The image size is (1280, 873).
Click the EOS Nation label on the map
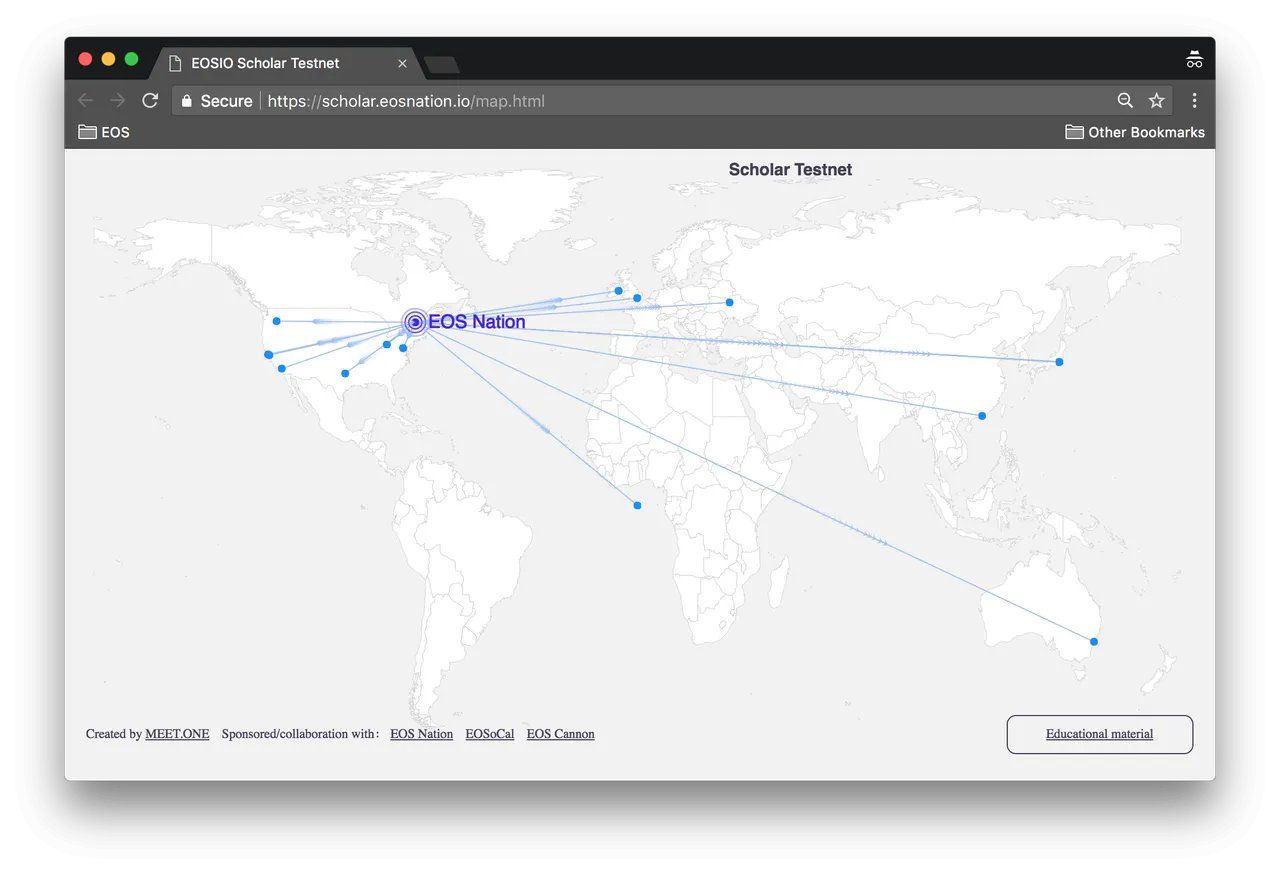(x=477, y=322)
